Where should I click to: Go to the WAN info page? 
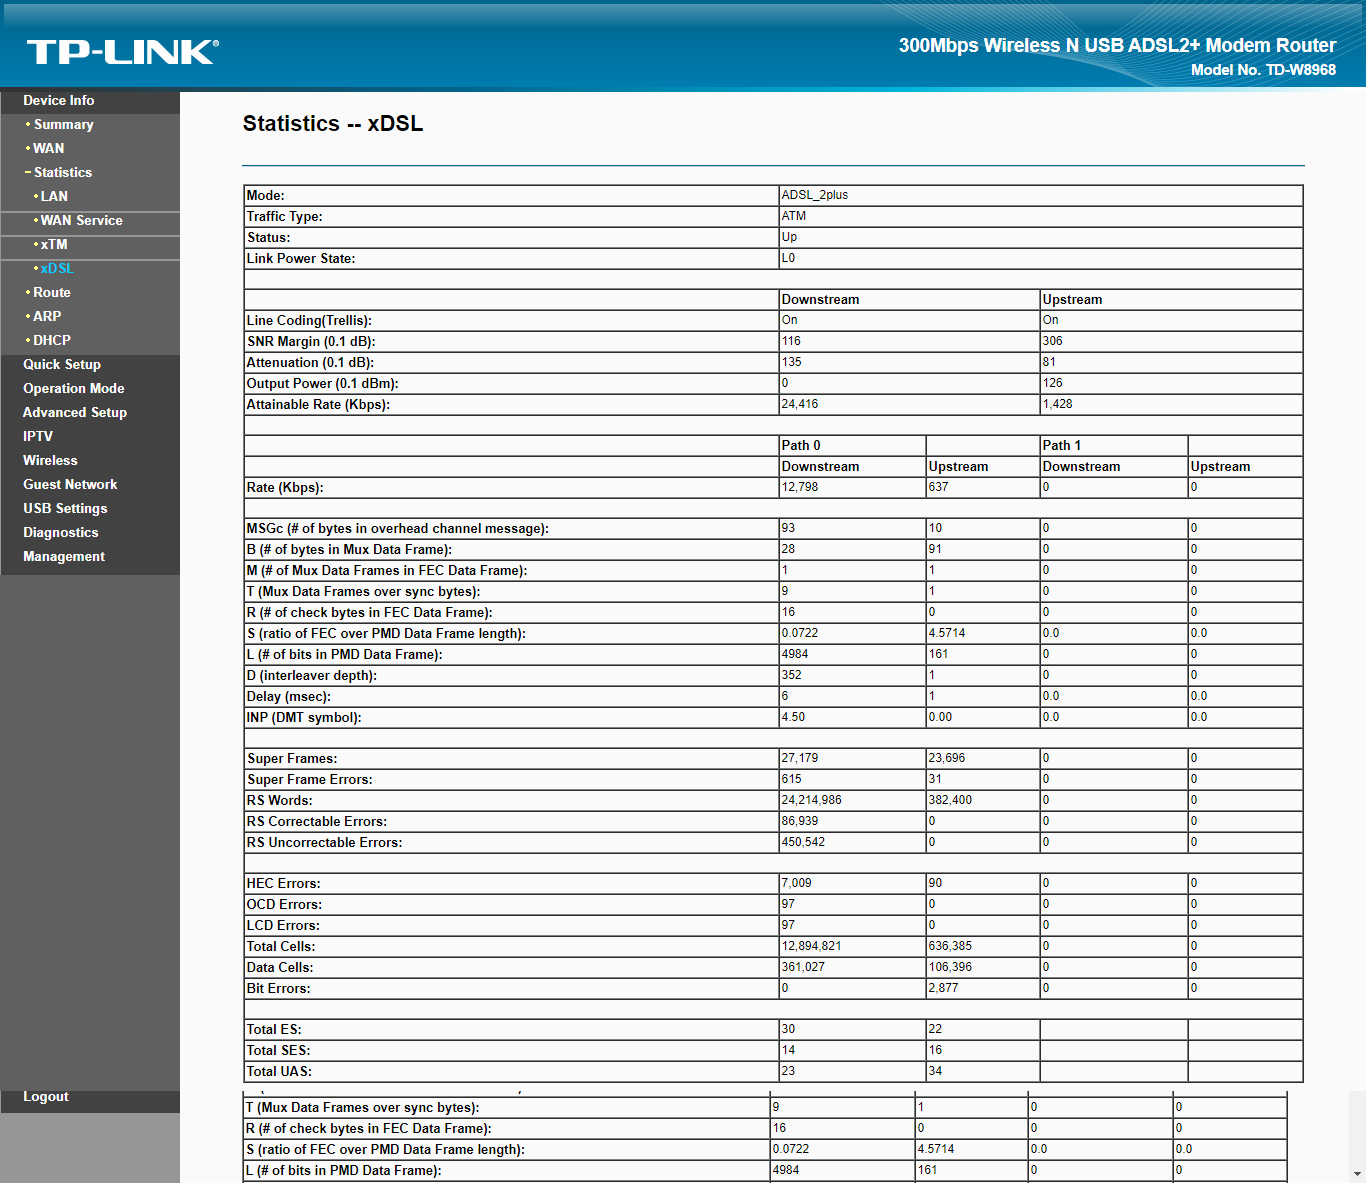click(48, 149)
